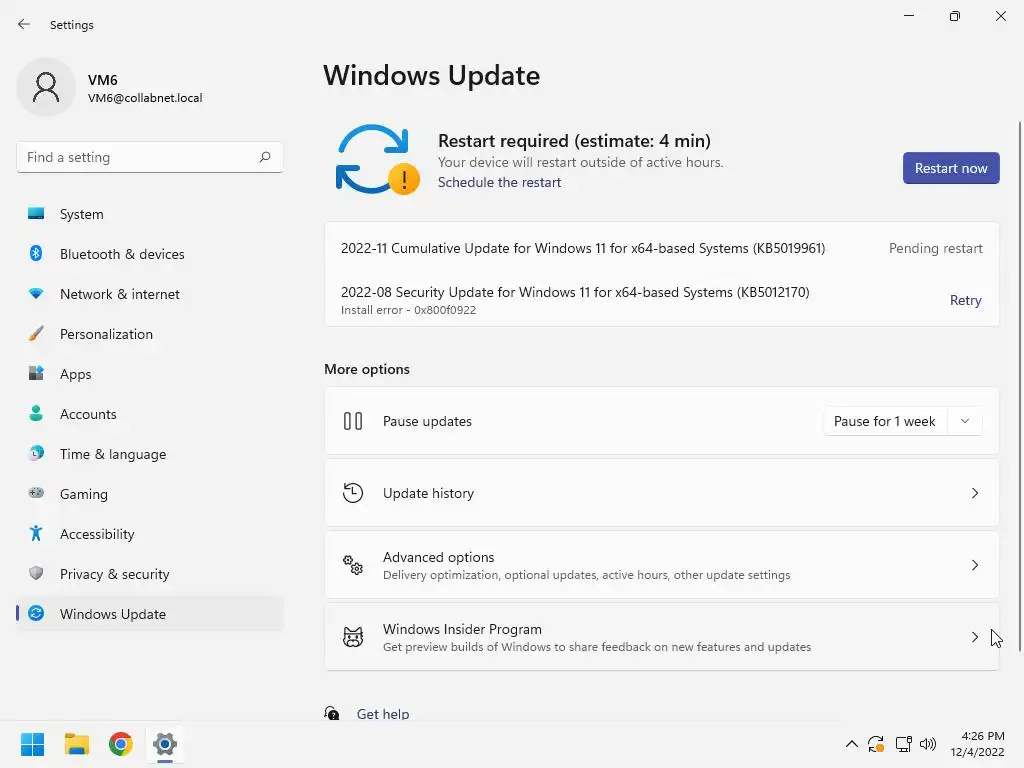This screenshot has width=1024, height=768.
Task: Click the Pause updates icon
Action: 353,421
